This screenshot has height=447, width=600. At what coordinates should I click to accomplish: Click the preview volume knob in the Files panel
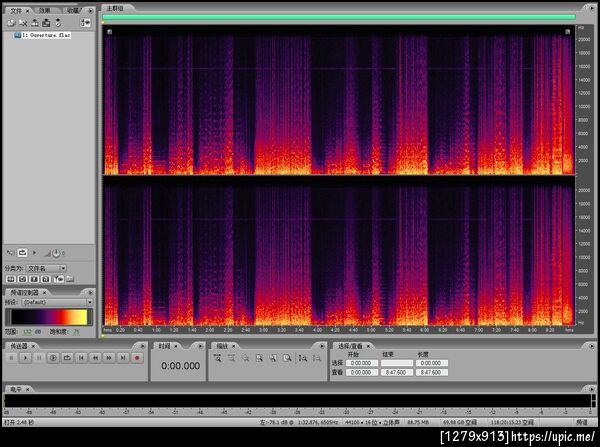click(56, 253)
